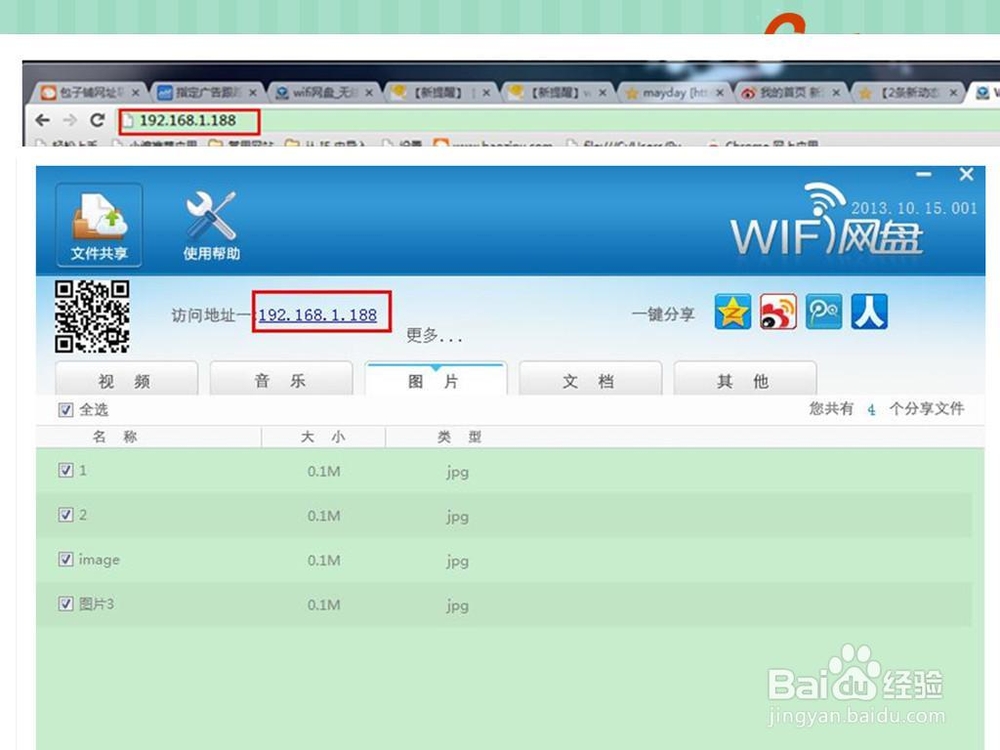This screenshot has height=750, width=1000.
Task: Close the WIFI网盘 window
Action: tap(966, 174)
